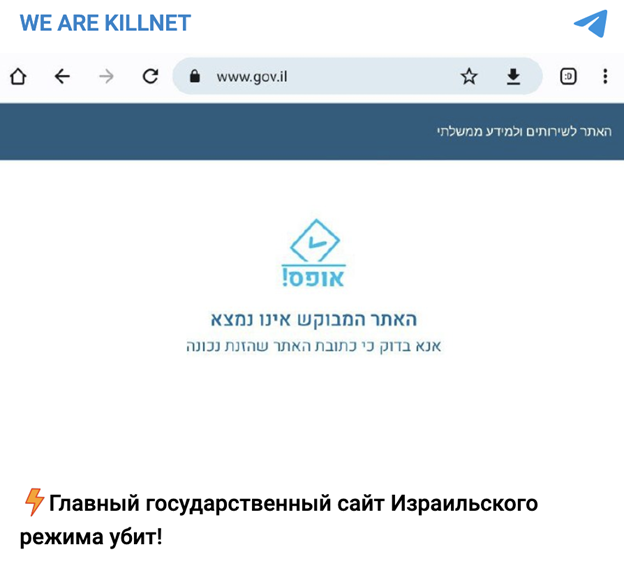Click the lightning bolt emoji
The width and height of the screenshot is (624, 577).
click(34, 502)
